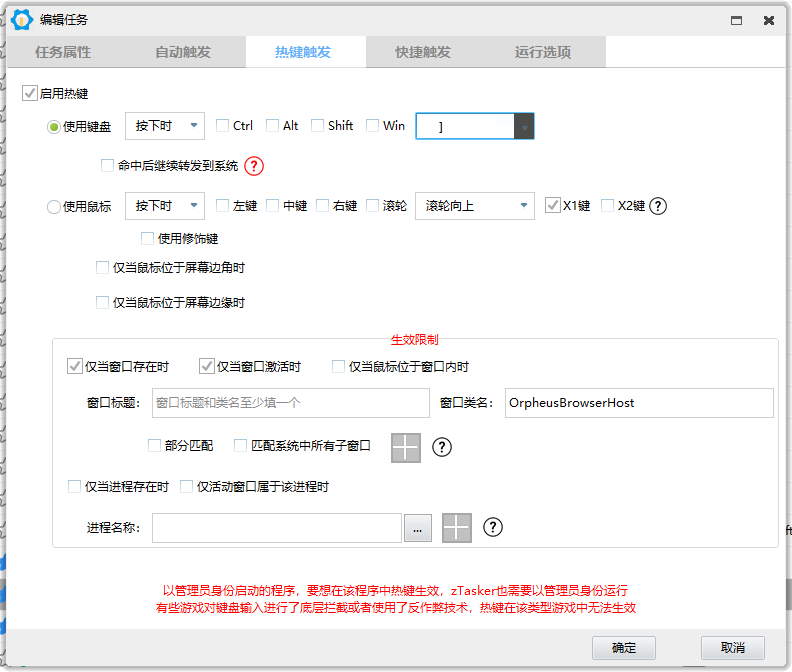
Task: Open the keyboard 按下时 trigger dropdown
Action: pyautogui.click(x=165, y=126)
